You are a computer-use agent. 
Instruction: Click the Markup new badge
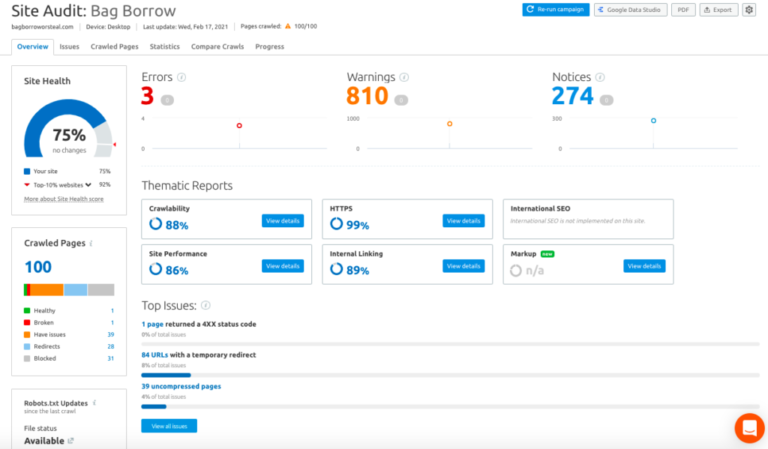coord(547,254)
